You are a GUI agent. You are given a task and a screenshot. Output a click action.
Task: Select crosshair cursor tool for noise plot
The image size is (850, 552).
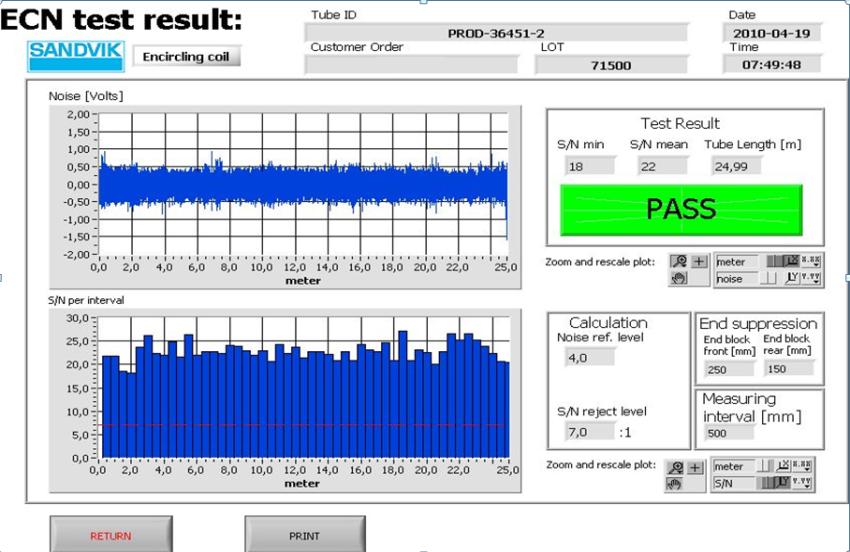699,261
